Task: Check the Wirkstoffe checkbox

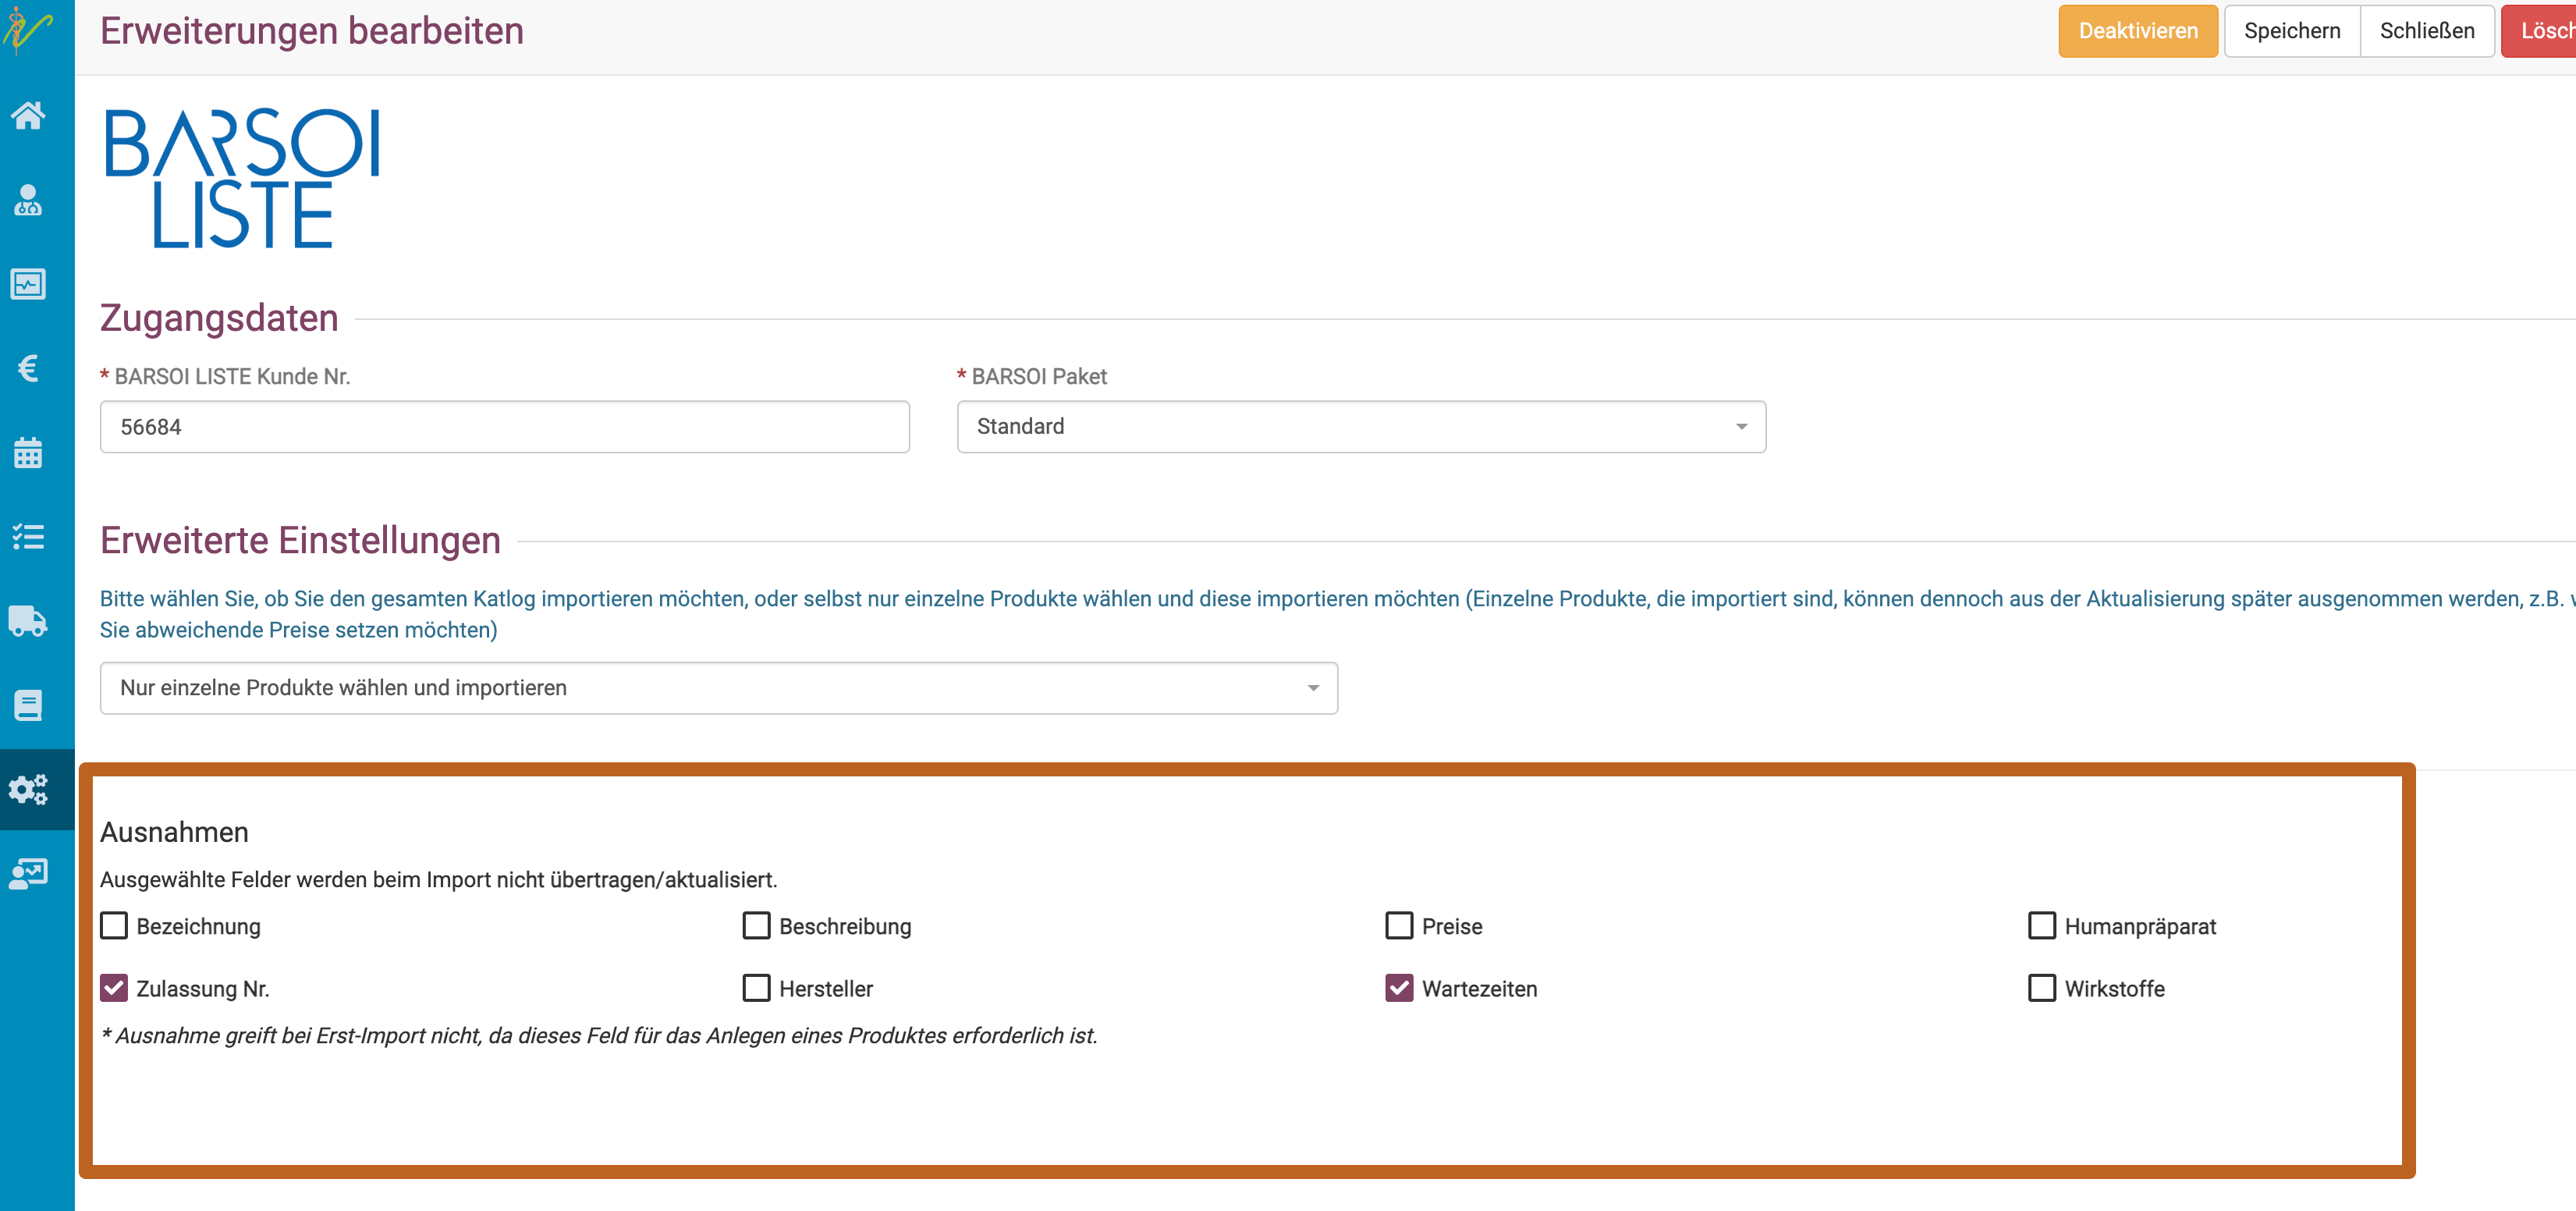Action: coord(2042,988)
